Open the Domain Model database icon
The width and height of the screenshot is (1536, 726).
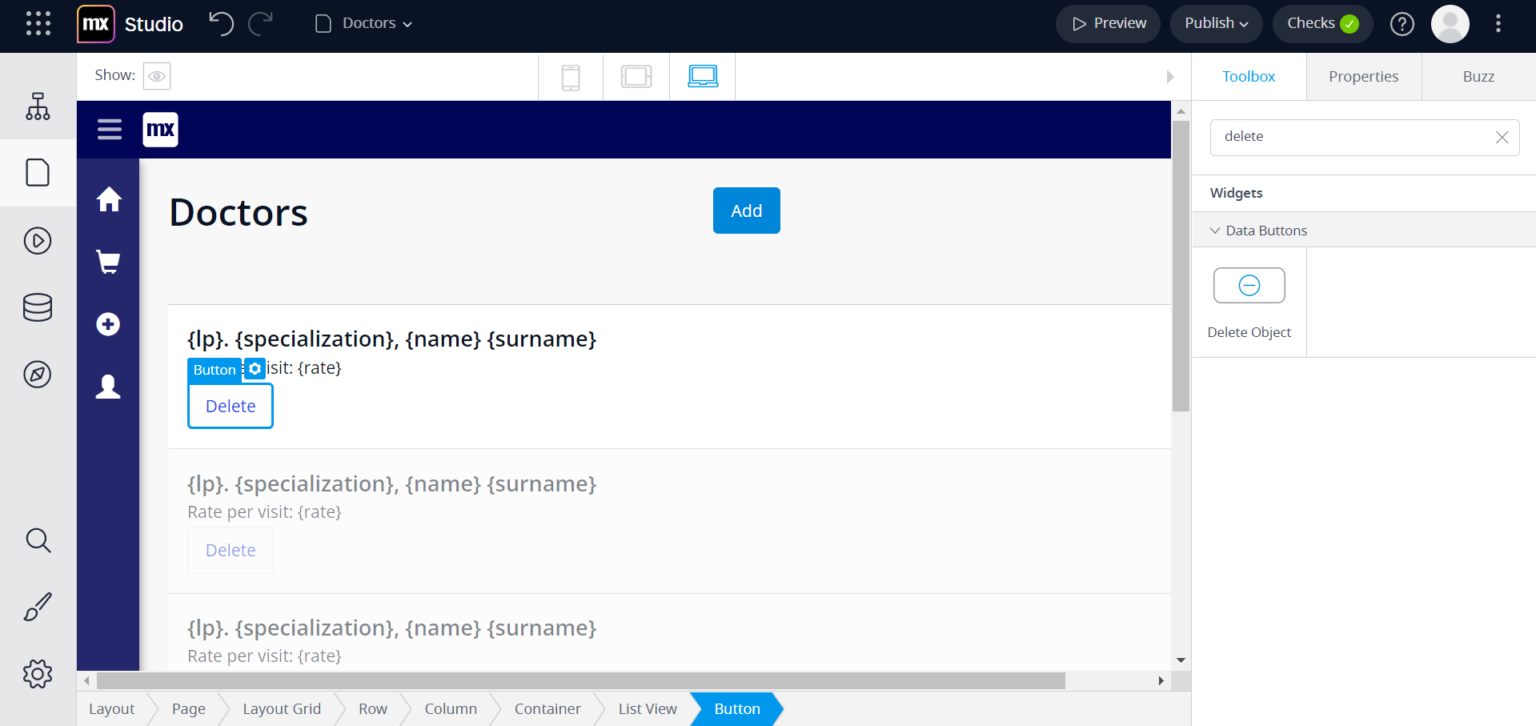[x=37, y=307]
